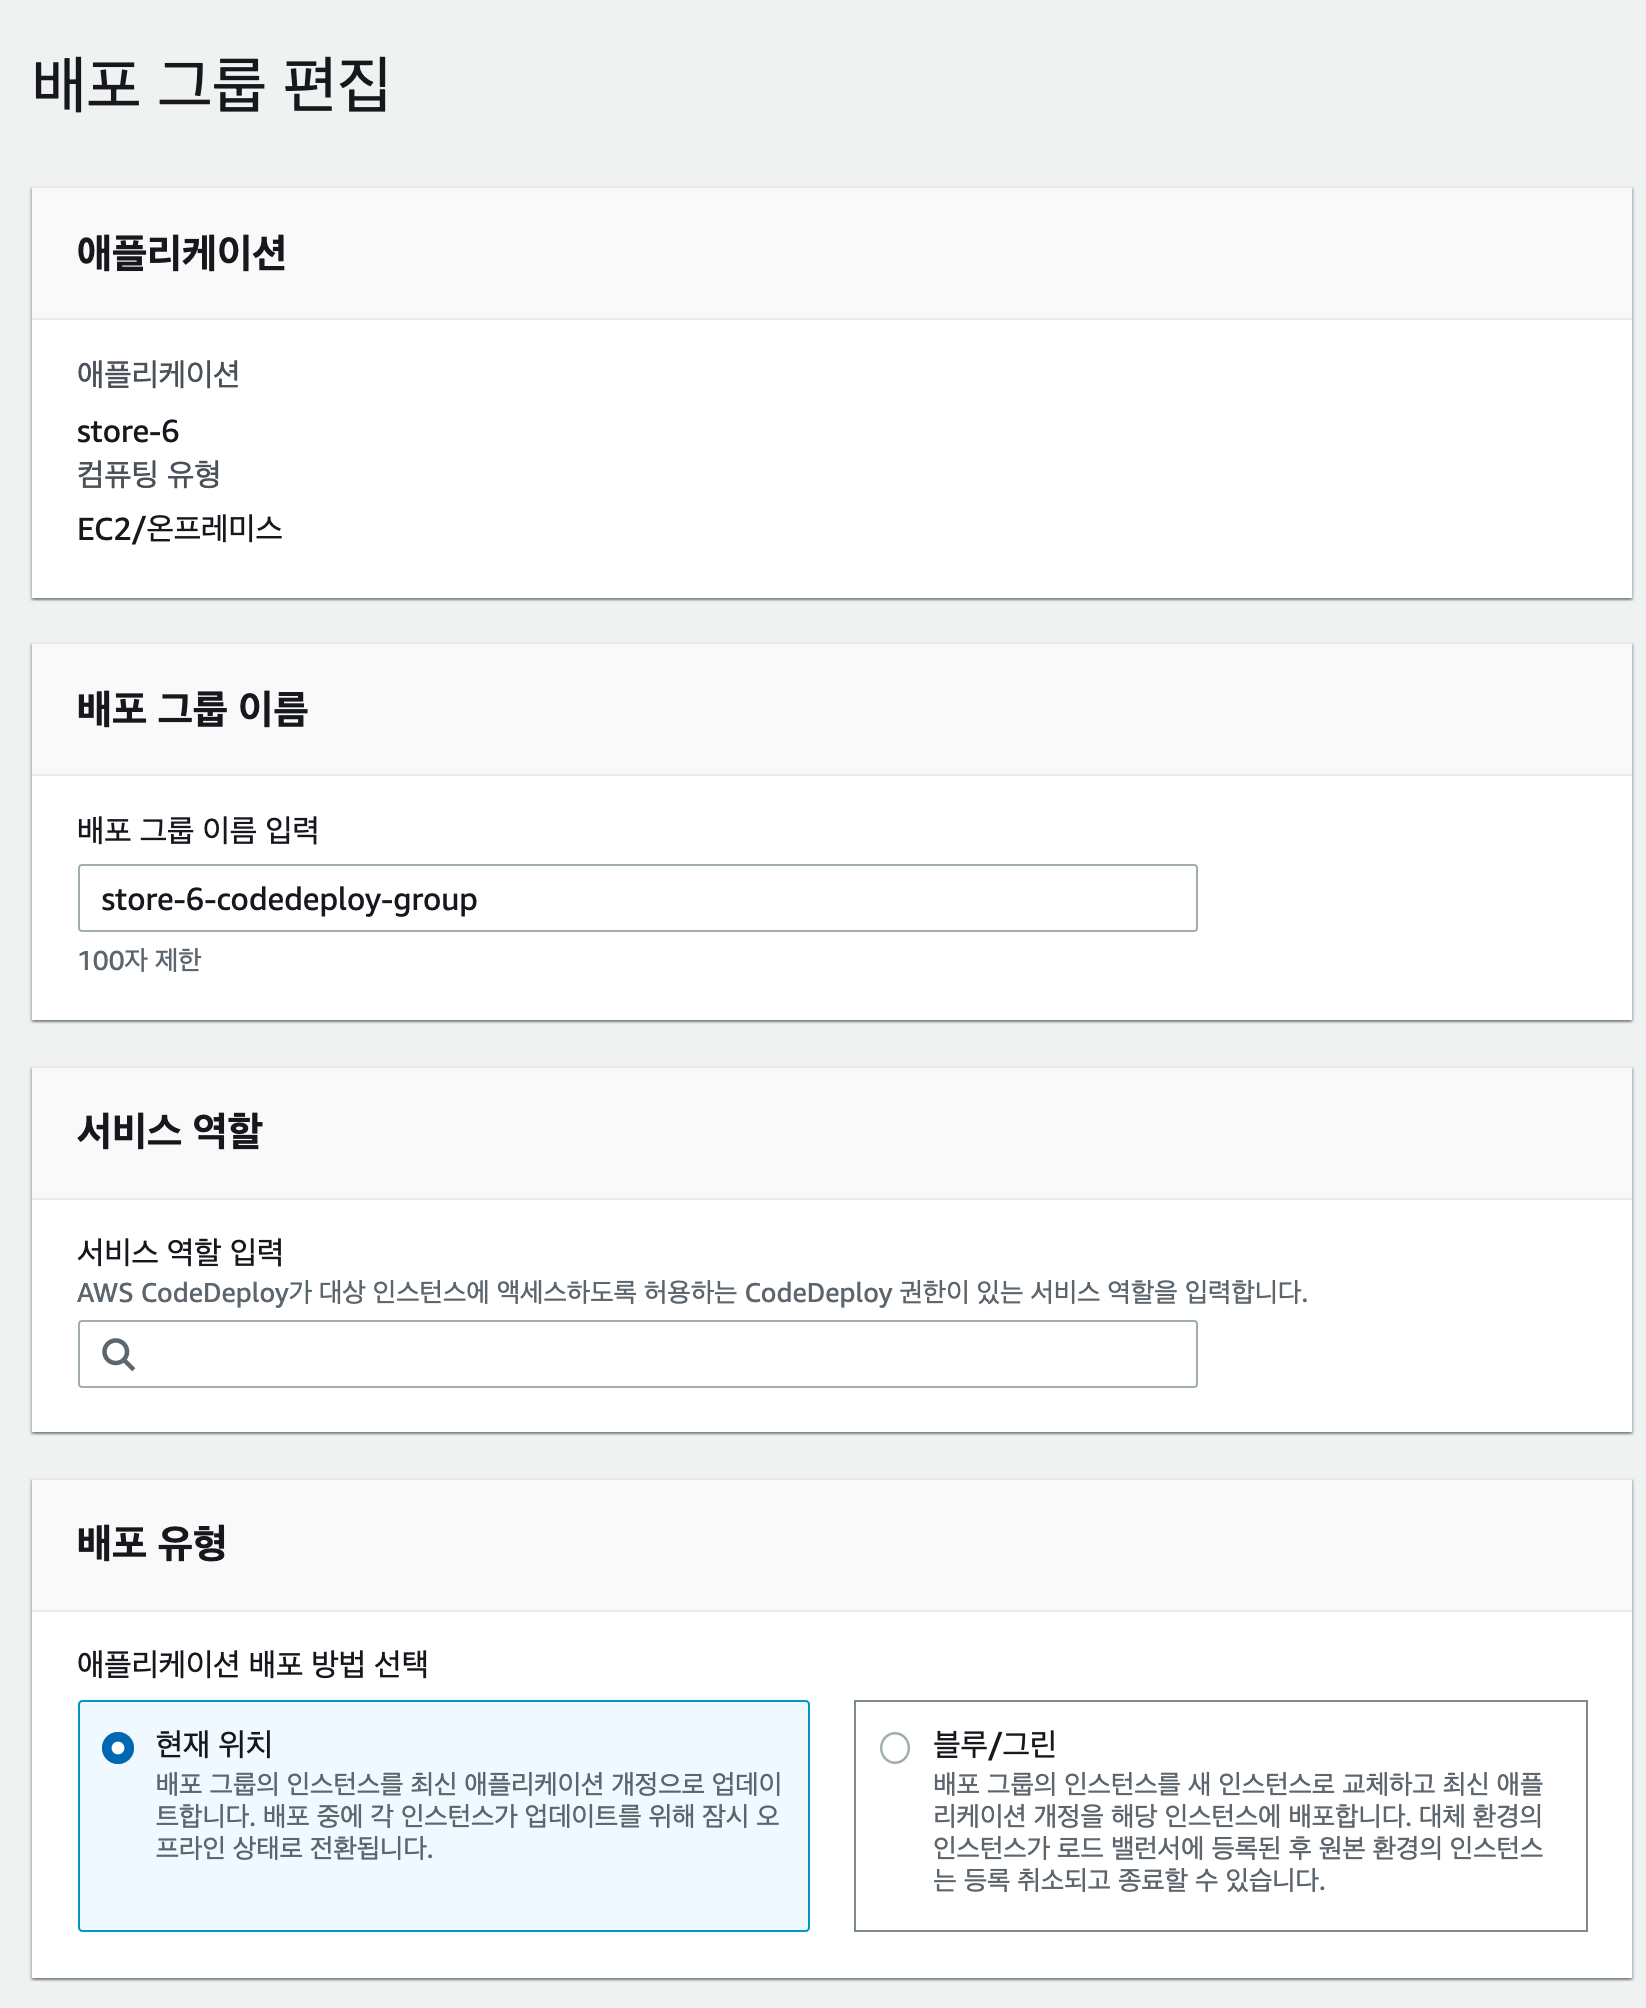Click the EC2/온프레미스 compute type value
The width and height of the screenshot is (1646, 2008).
pyautogui.click(x=180, y=528)
